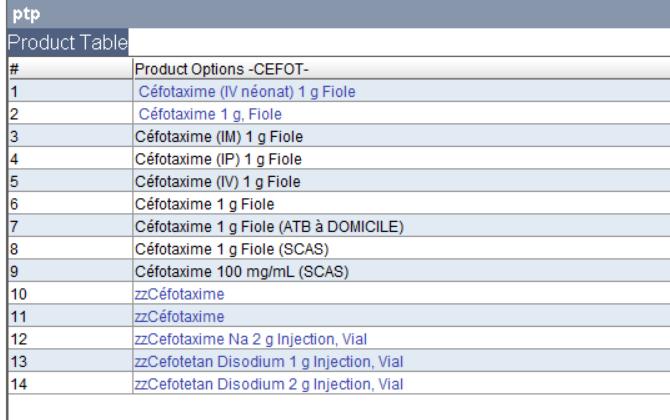Select Céfotaxime (IV néonat) 1 g Fiole
This screenshot has height=420, width=670.
click(246, 92)
